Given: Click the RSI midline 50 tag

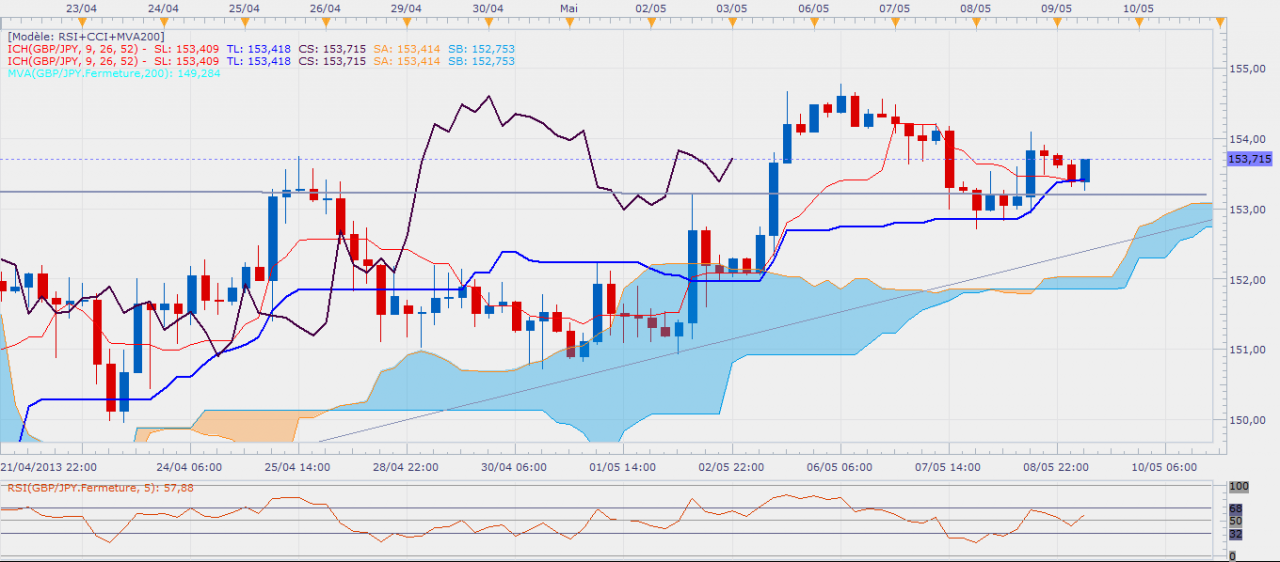Looking at the screenshot, I should click(1235, 521).
